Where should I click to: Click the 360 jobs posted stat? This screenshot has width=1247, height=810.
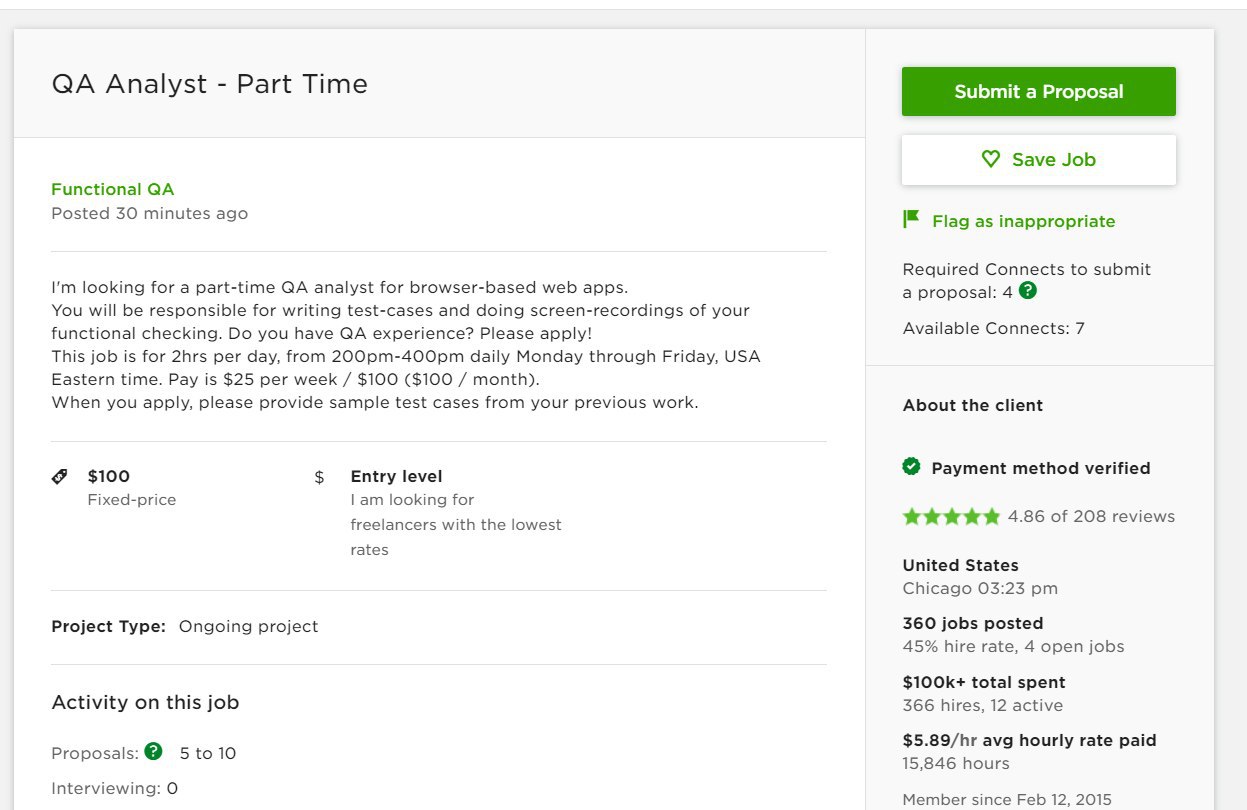pyautogui.click(x=973, y=623)
